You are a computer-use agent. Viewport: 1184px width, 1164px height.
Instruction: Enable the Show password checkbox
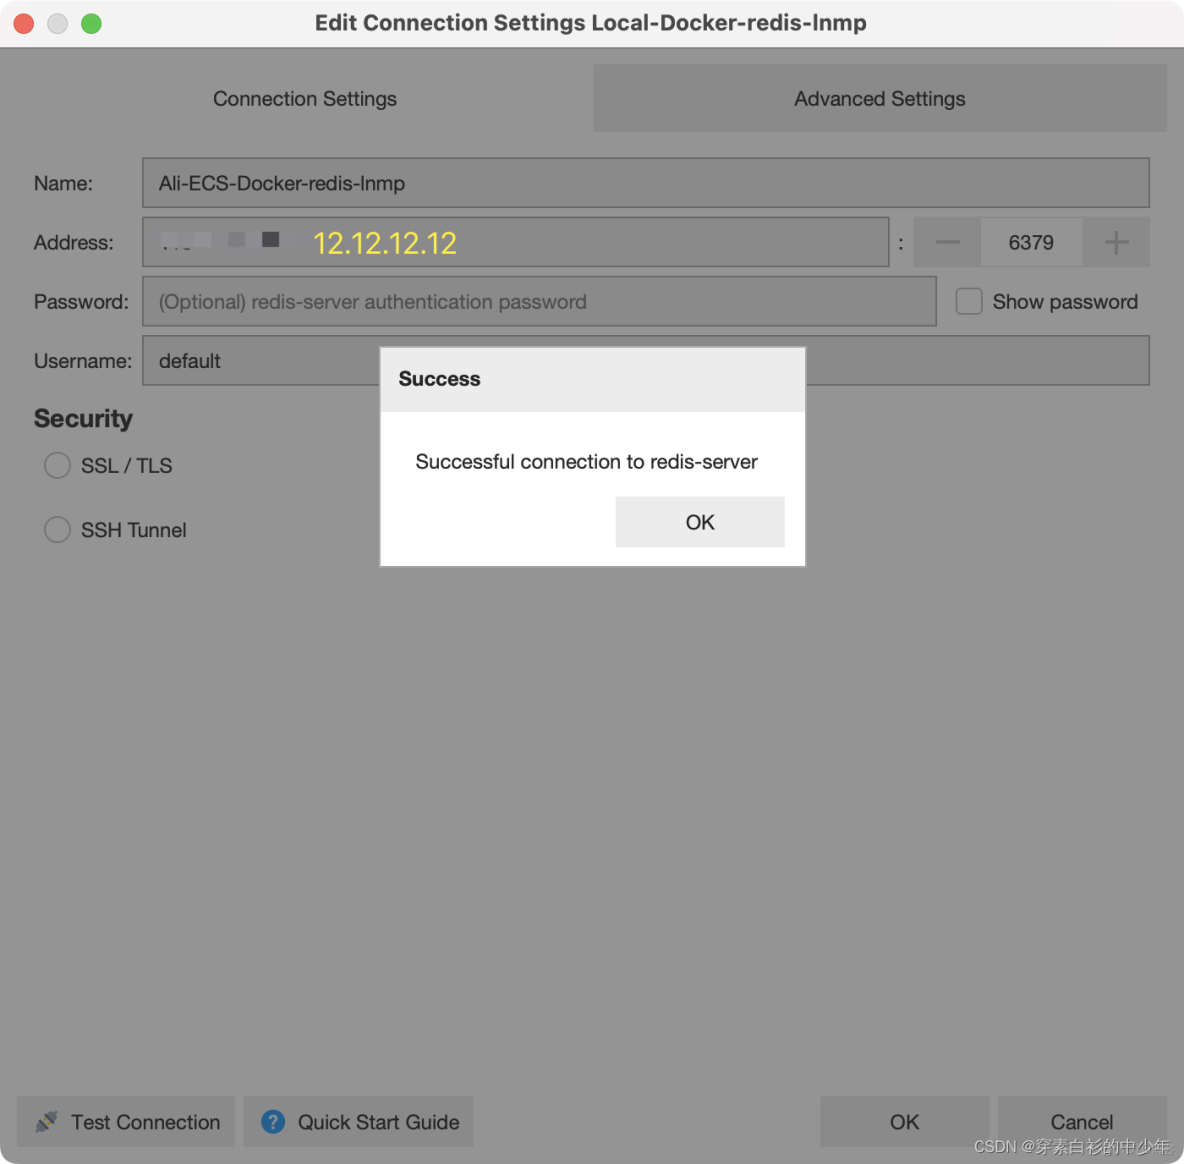coord(968,301)
